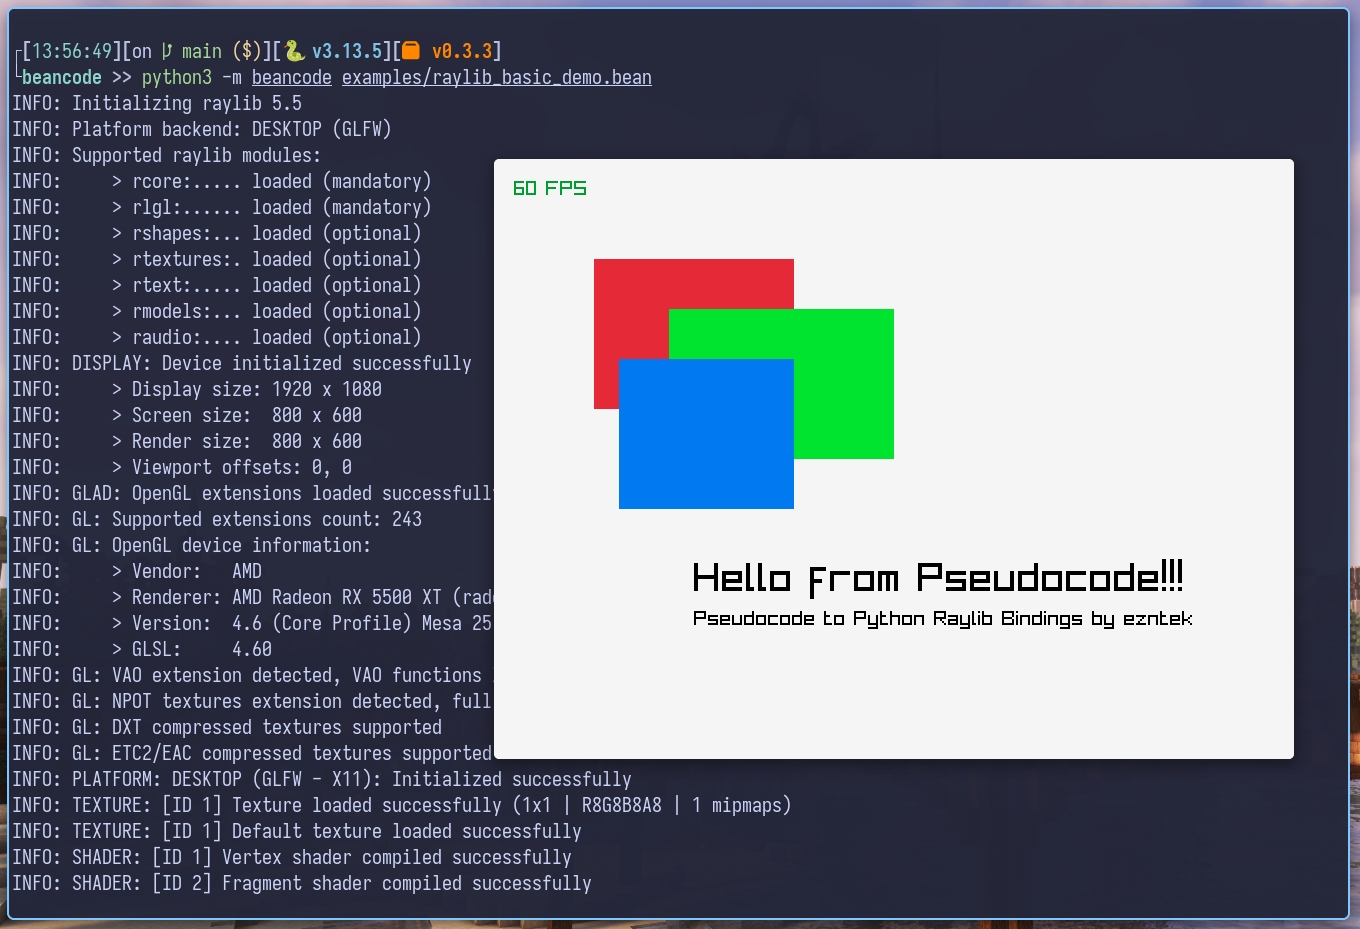
Task: Click the green rectangle in raylib window
Action: tap(845, 384)
